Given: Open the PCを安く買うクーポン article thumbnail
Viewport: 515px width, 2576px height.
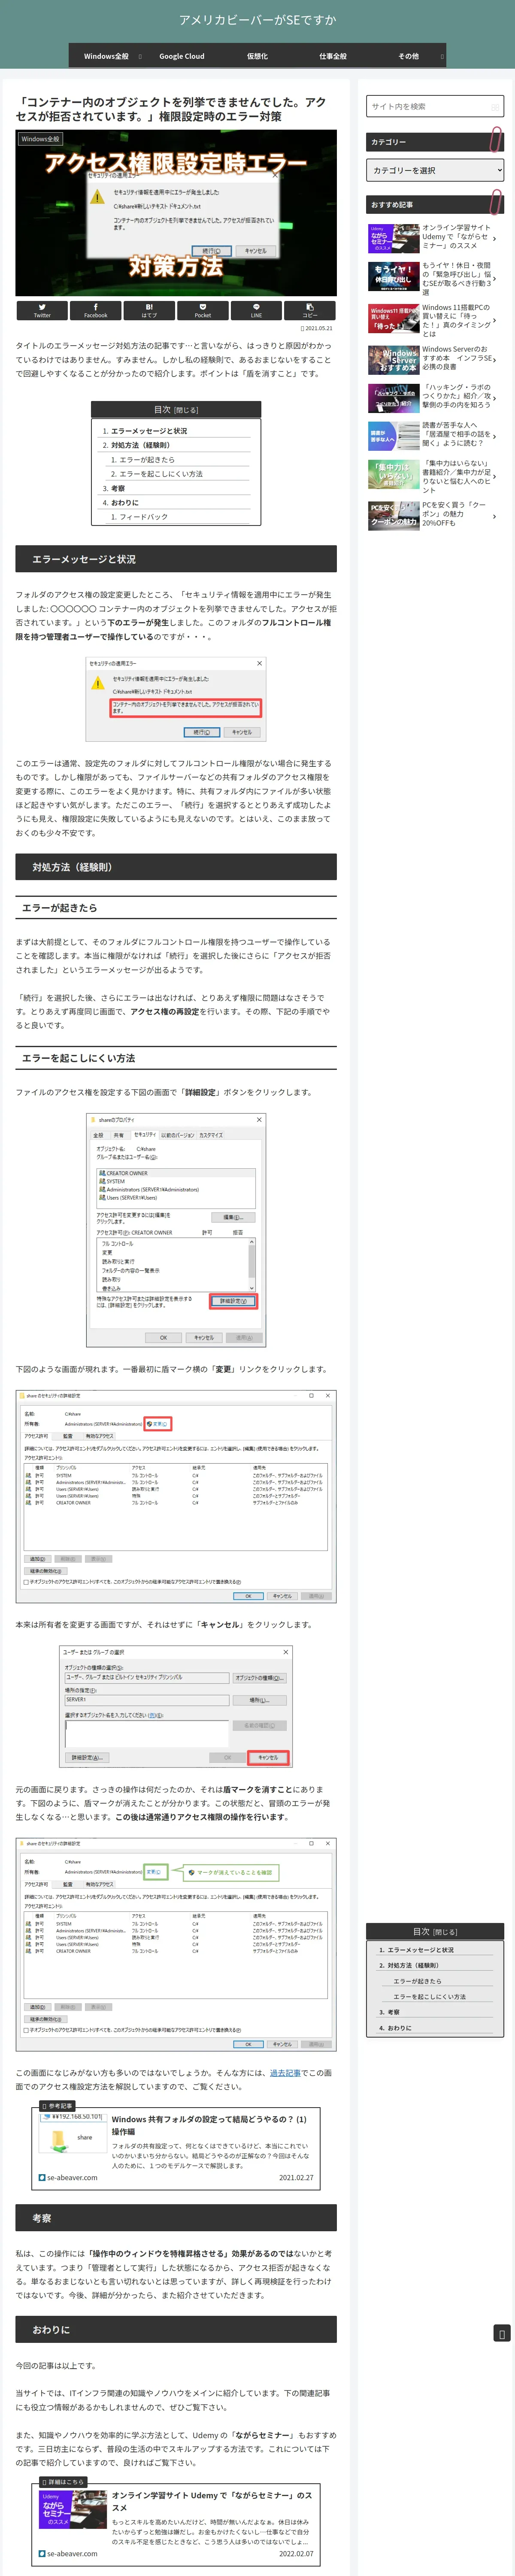Looking at the screenshot, I should (x=393, y=515).
